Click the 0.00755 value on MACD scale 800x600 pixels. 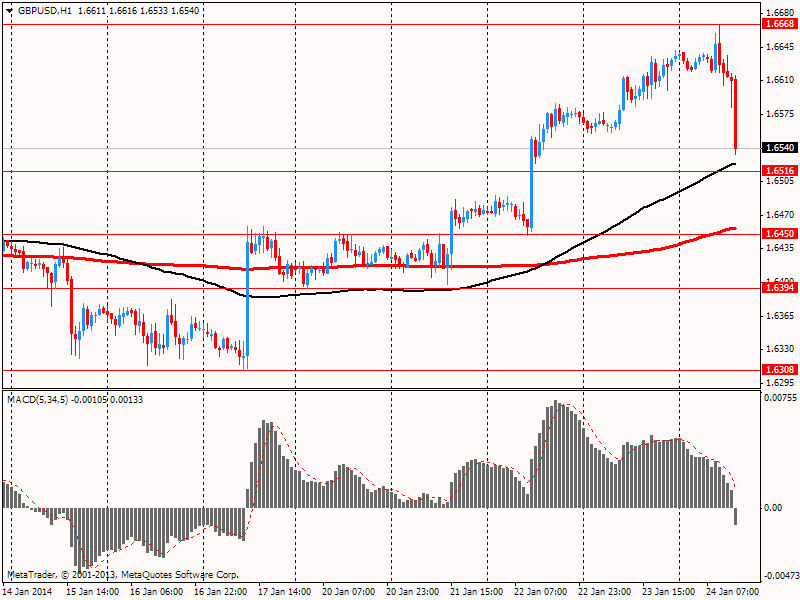[779, 398]
